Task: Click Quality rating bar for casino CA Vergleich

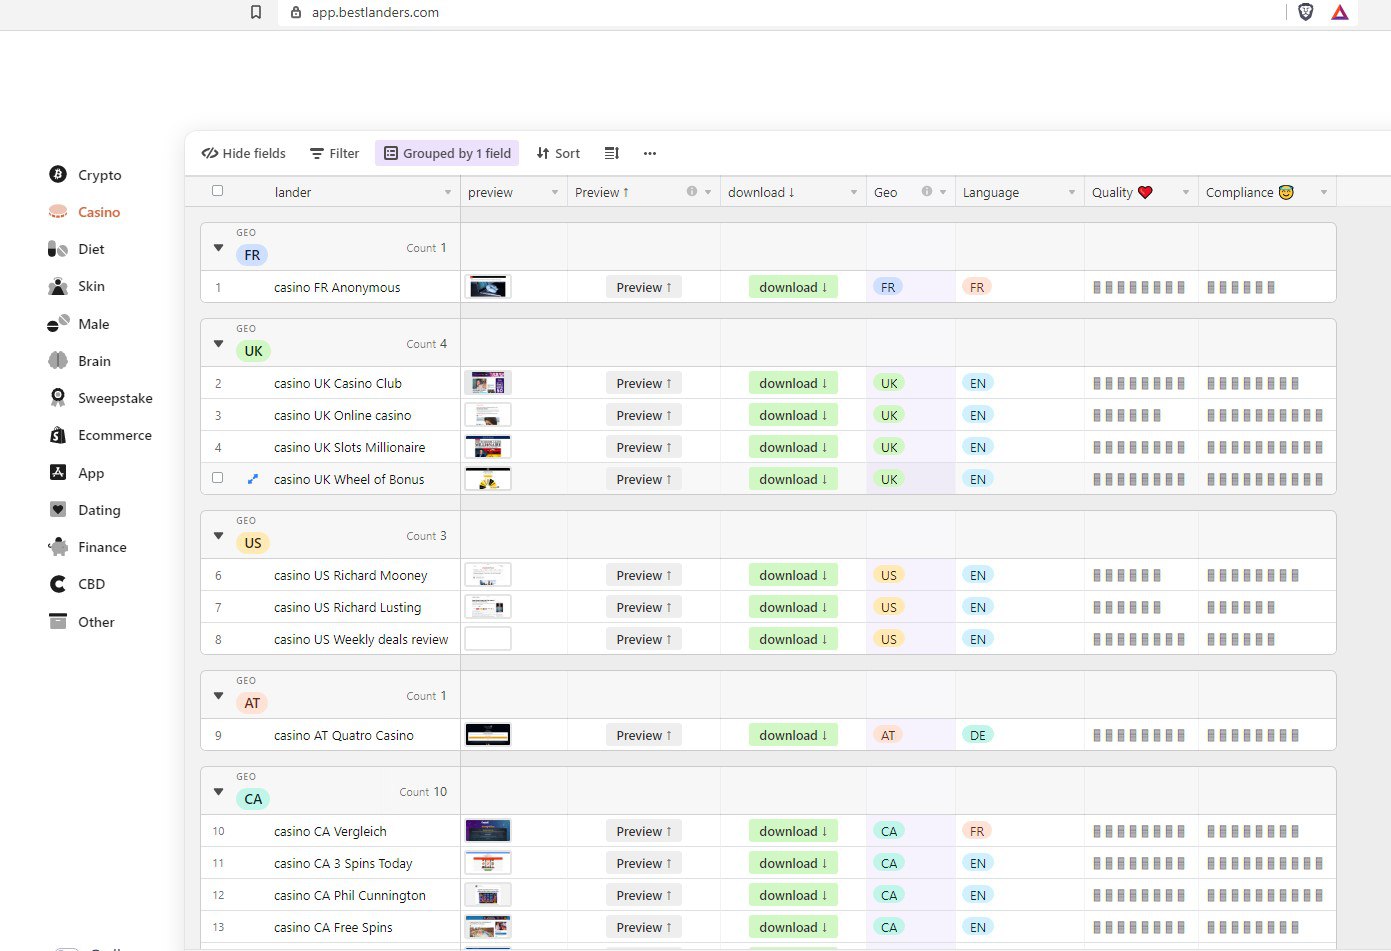Action: click(1139, 831)
